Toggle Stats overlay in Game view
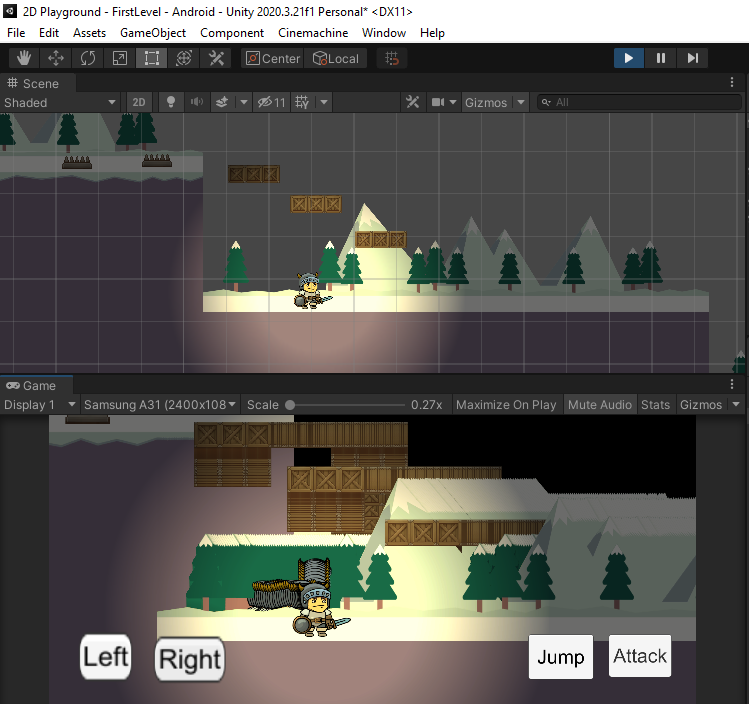This screenshot has height=704, width=749. (x=655, y=405)
